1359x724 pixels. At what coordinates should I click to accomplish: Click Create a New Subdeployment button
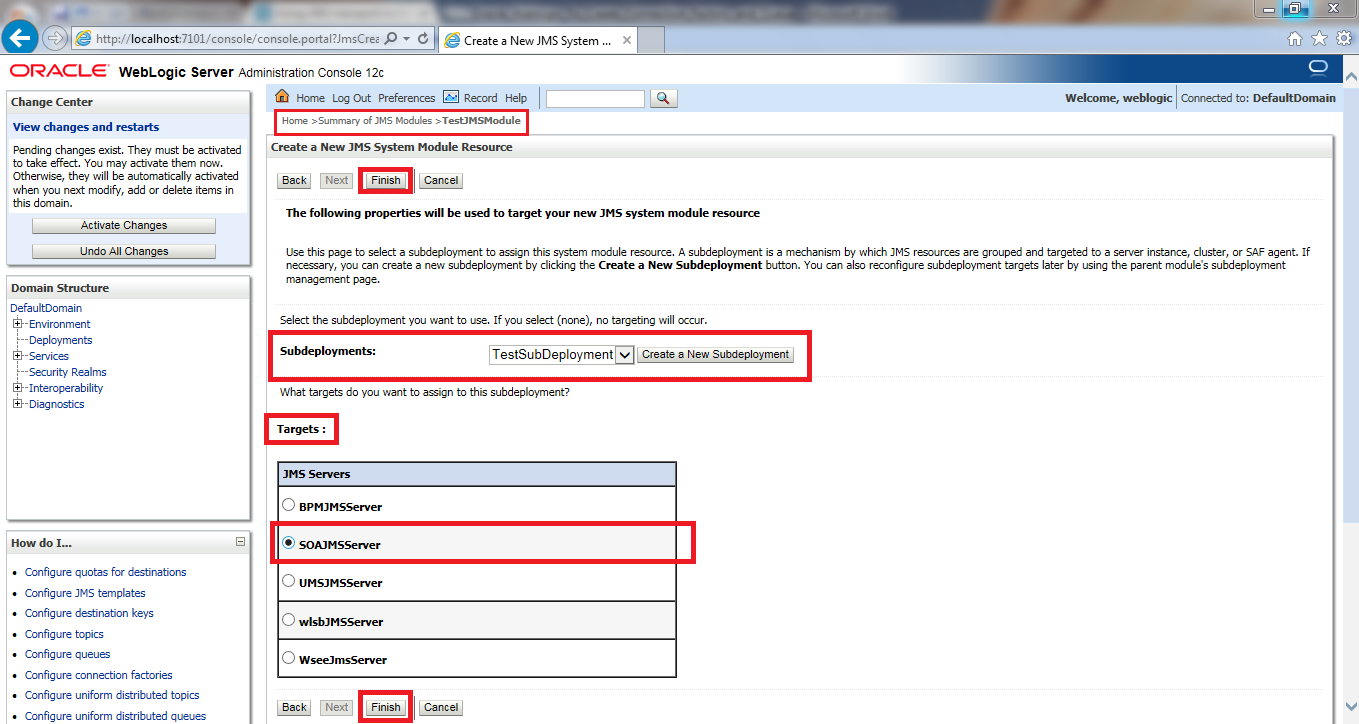click(x=715, y=355)
